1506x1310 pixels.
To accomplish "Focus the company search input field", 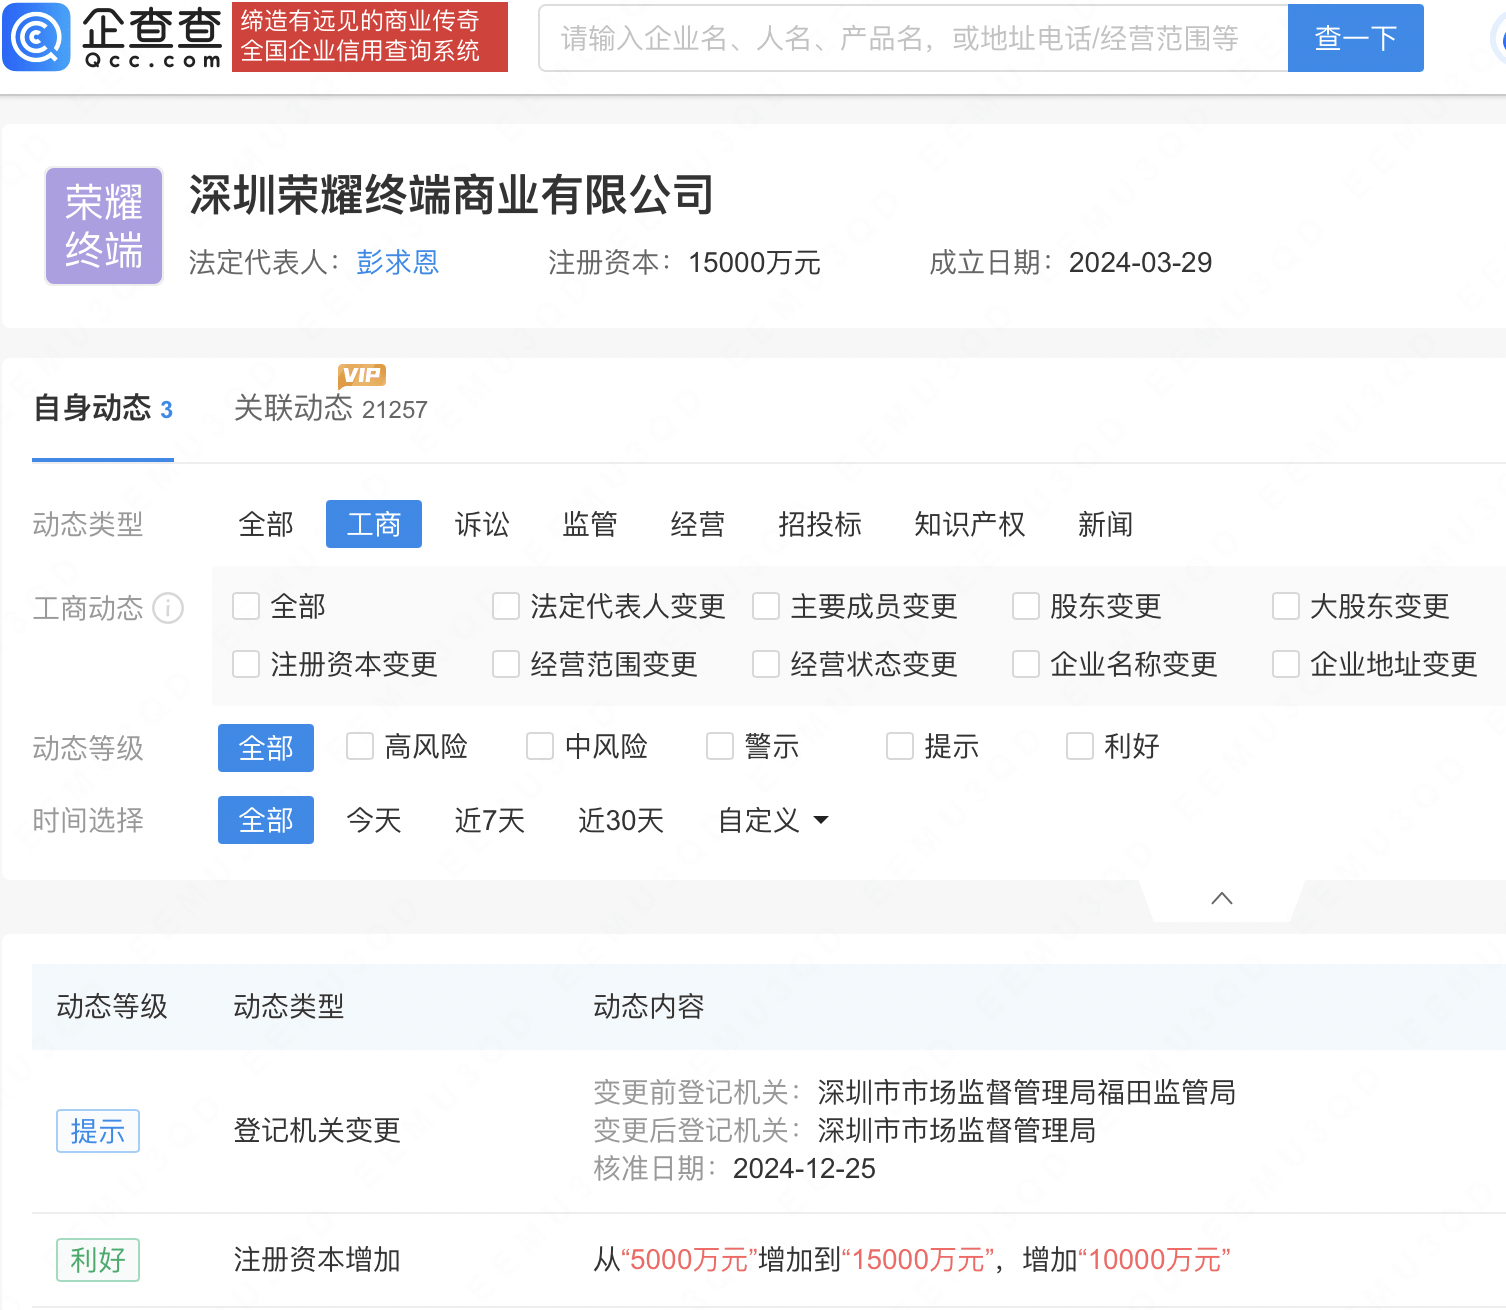I will pos(913,38).
